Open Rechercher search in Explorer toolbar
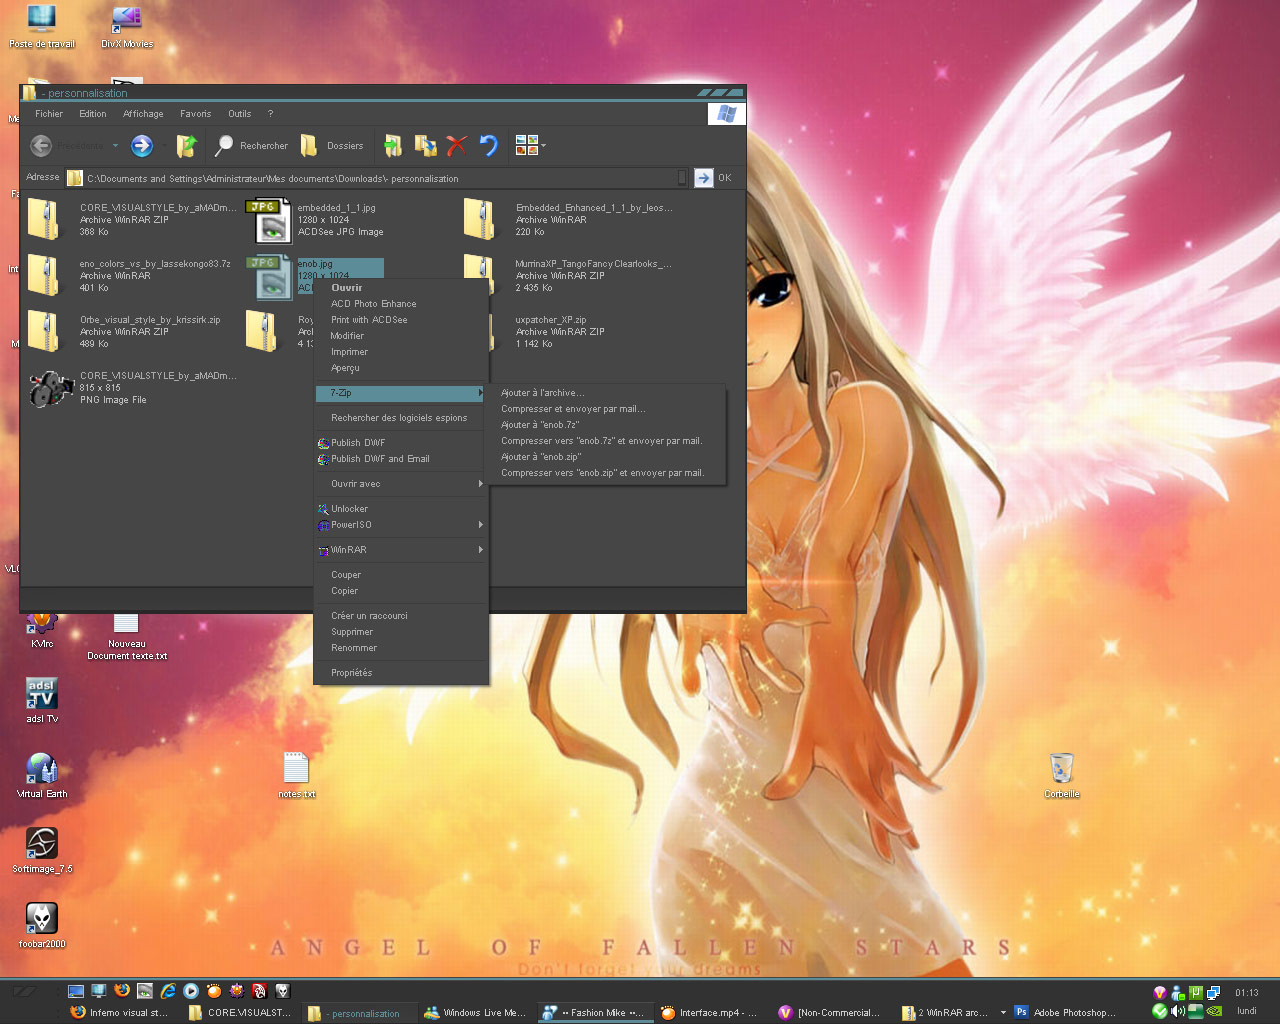The height and width of the screenshot is (1024, 1280). 252,146
